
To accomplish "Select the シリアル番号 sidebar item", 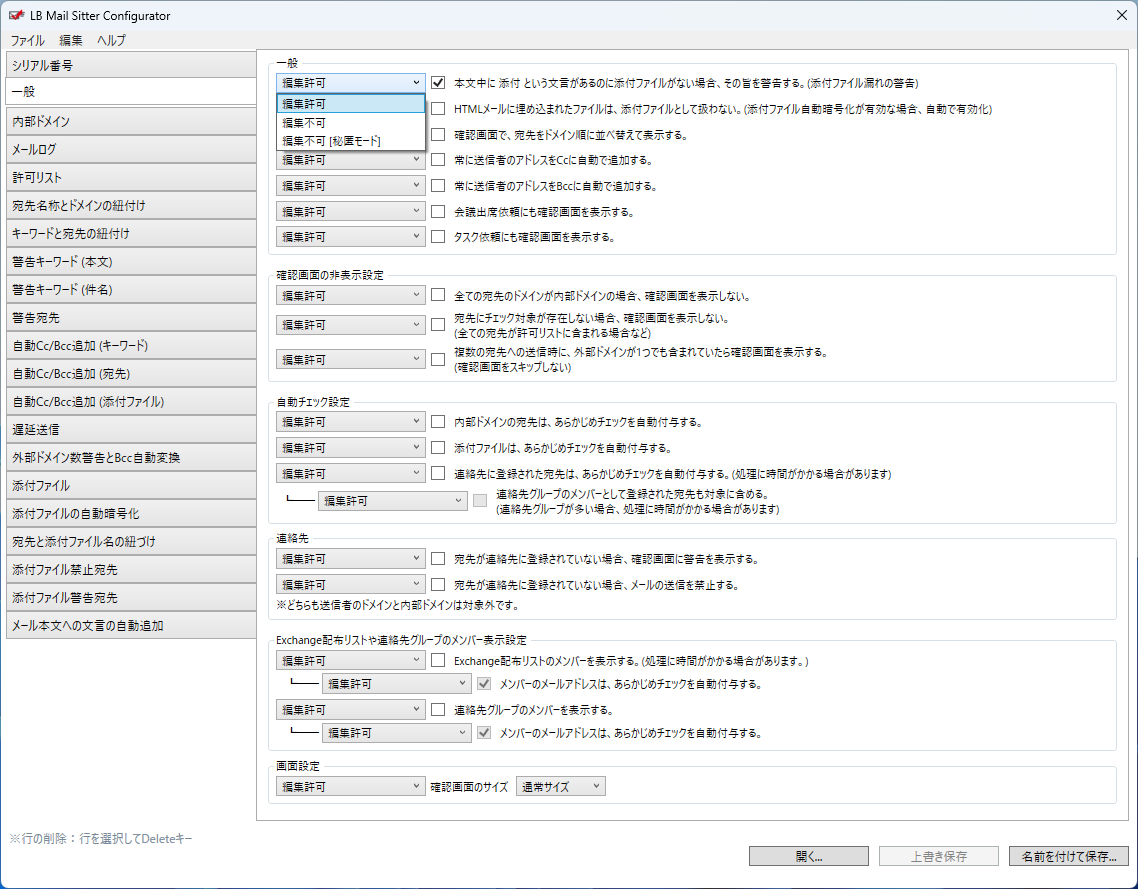I will click(x=128, y=65).
